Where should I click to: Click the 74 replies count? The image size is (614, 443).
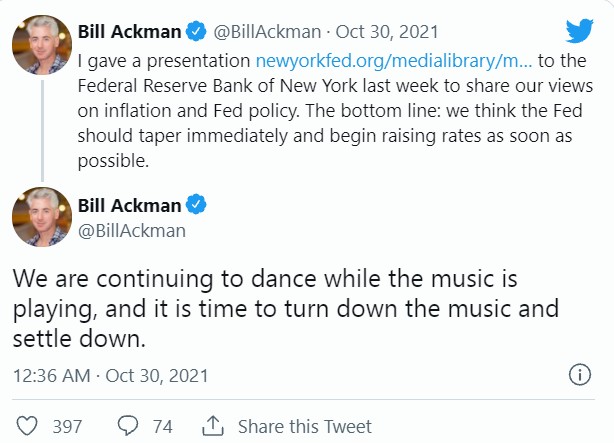(162, 427)
